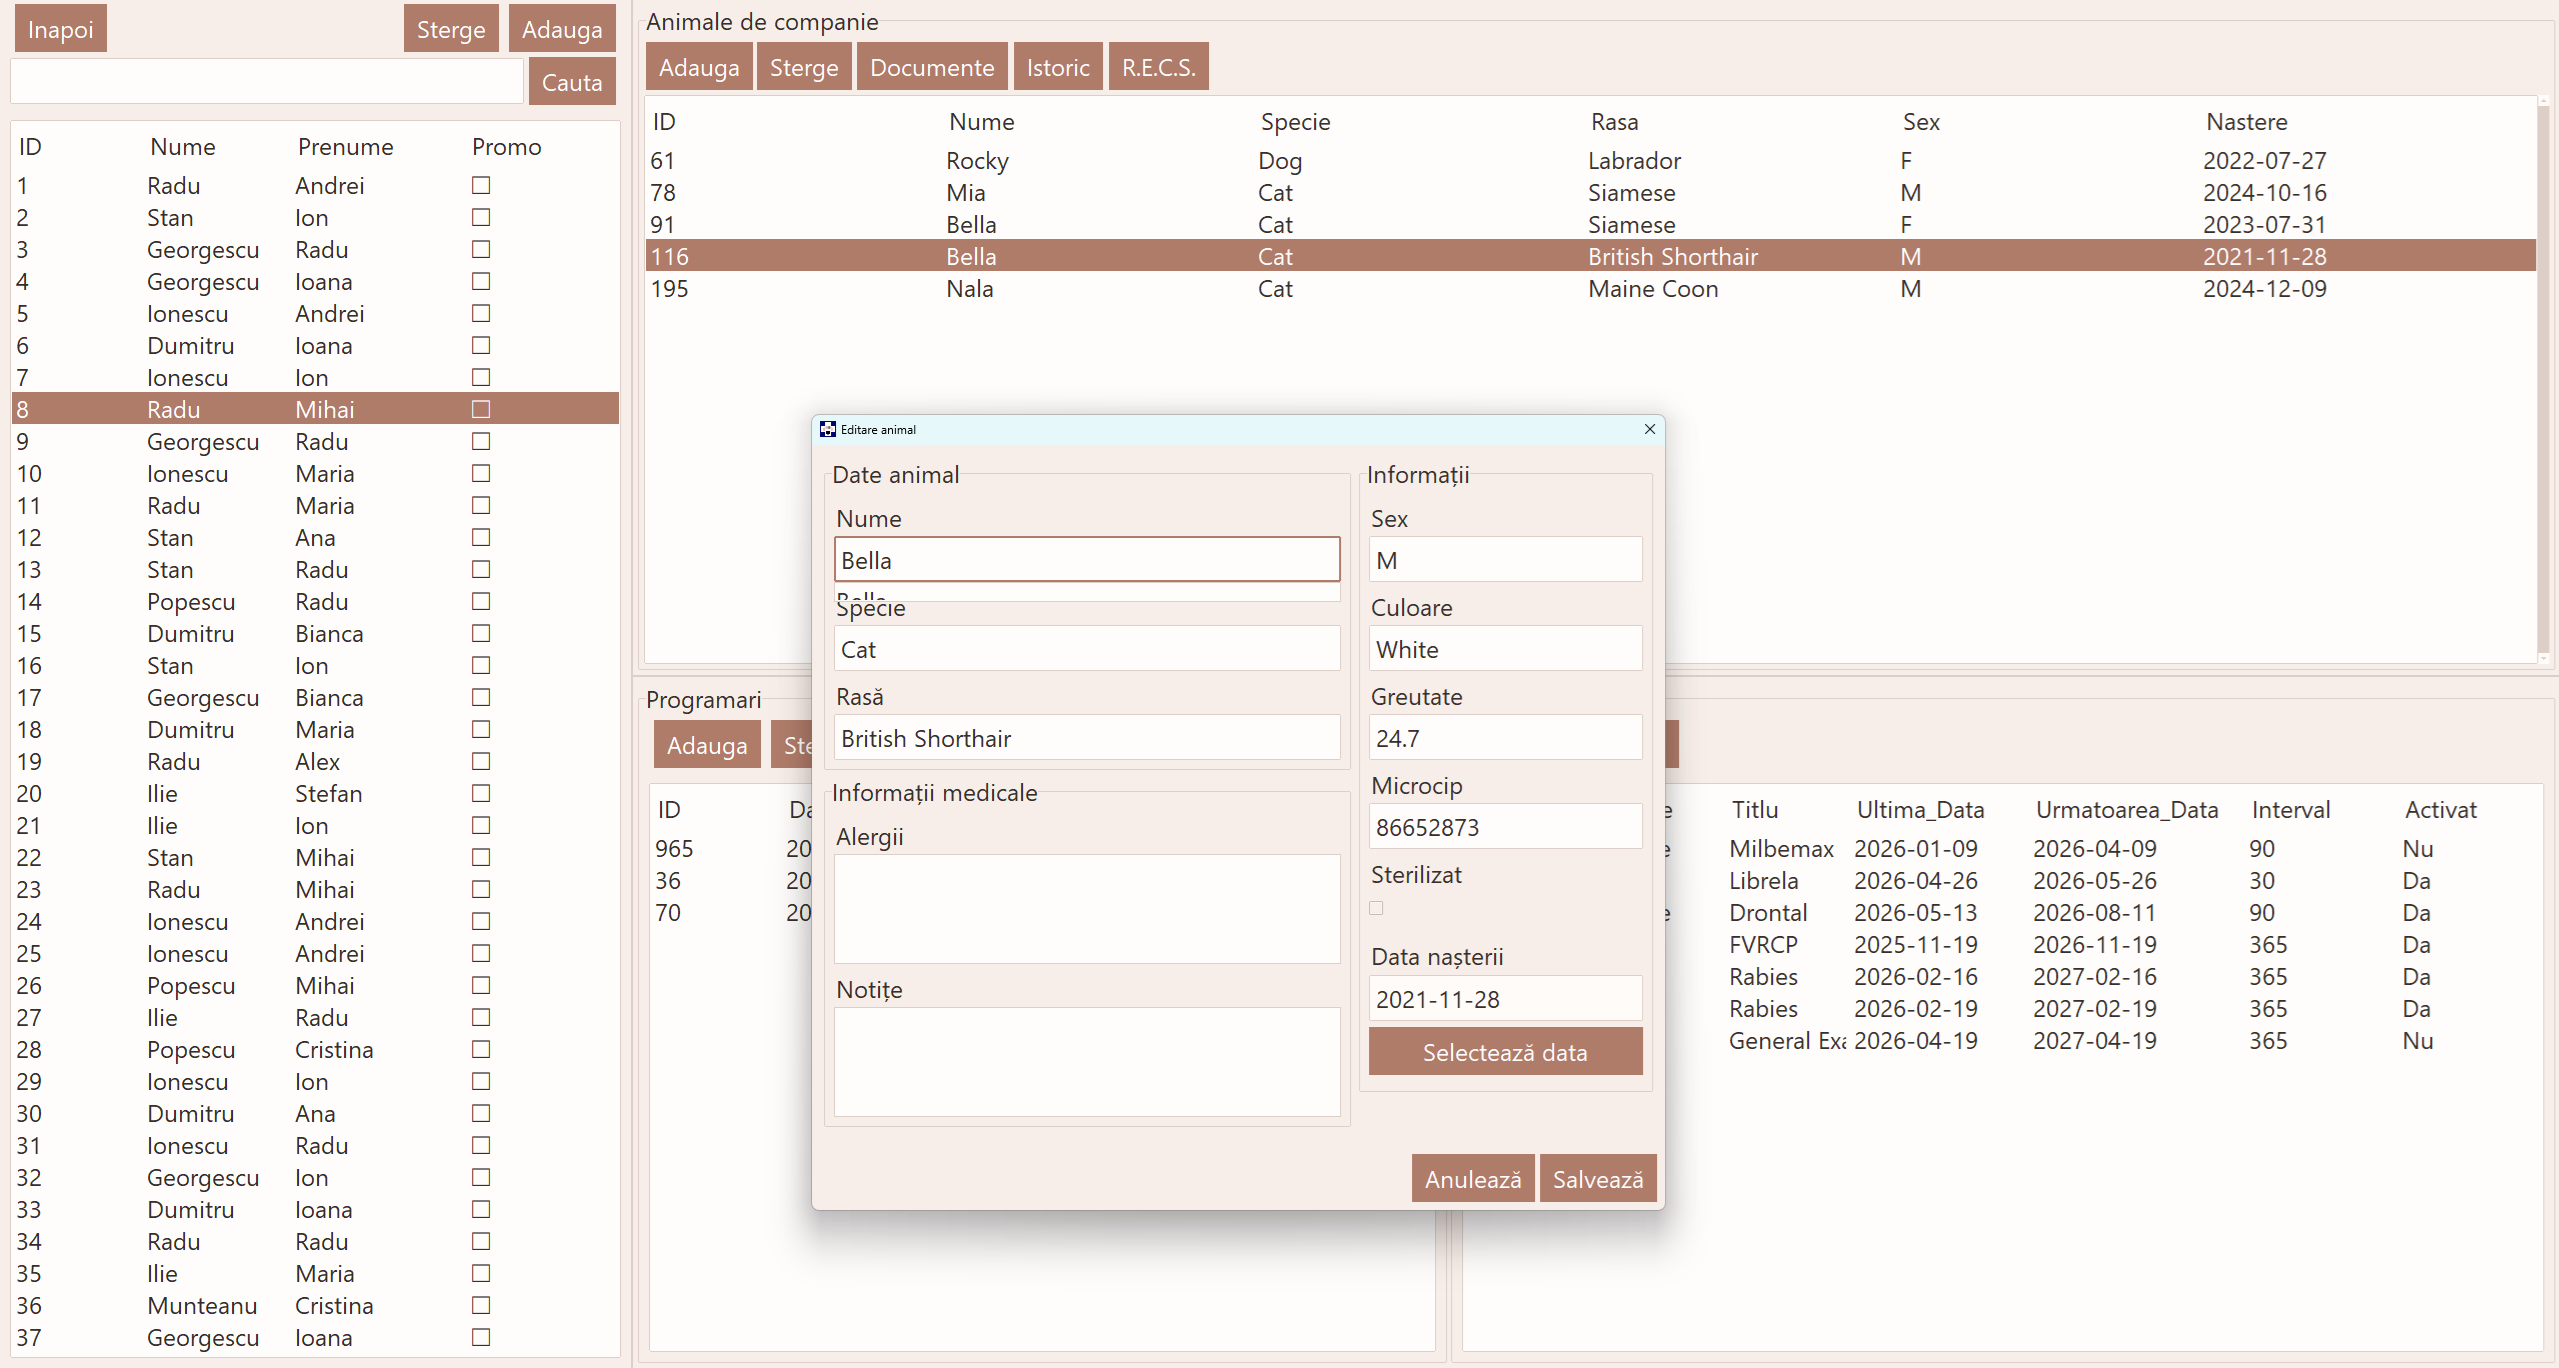
Task: Click Adauga under Animale de companie
Action: (x=699, y=67)
